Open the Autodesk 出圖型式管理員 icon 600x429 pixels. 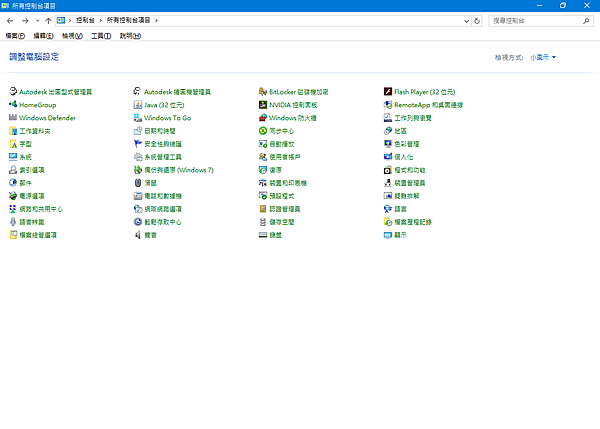[13, 91]
